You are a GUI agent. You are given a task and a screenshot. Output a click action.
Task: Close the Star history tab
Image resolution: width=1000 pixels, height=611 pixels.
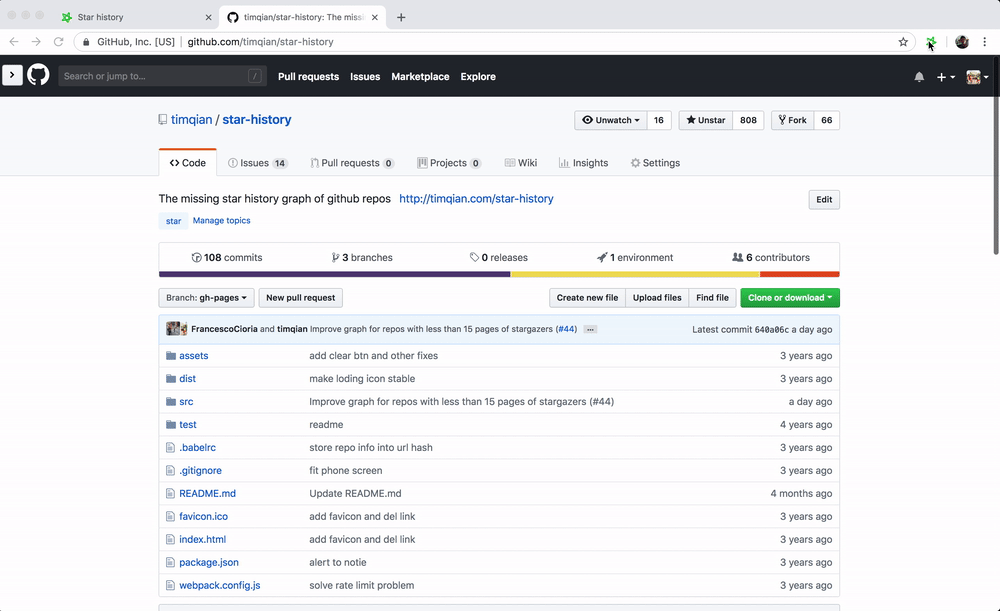[209, 17]
